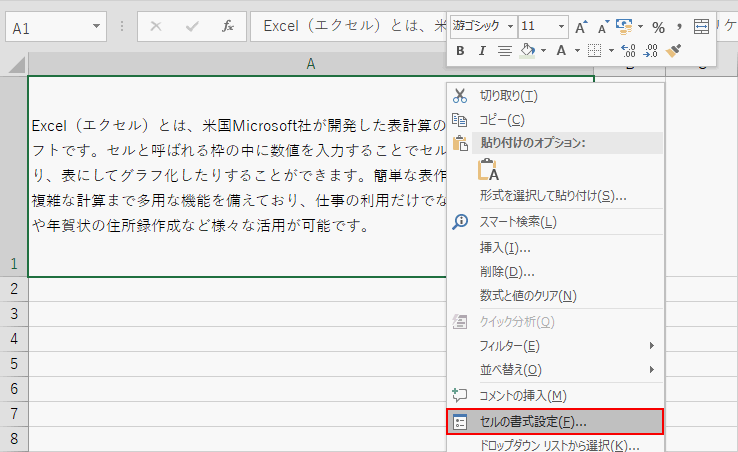The image size is (738, 452).
Task: Select row 7 header
Action: pyautogui.click(x=14, y=413)
